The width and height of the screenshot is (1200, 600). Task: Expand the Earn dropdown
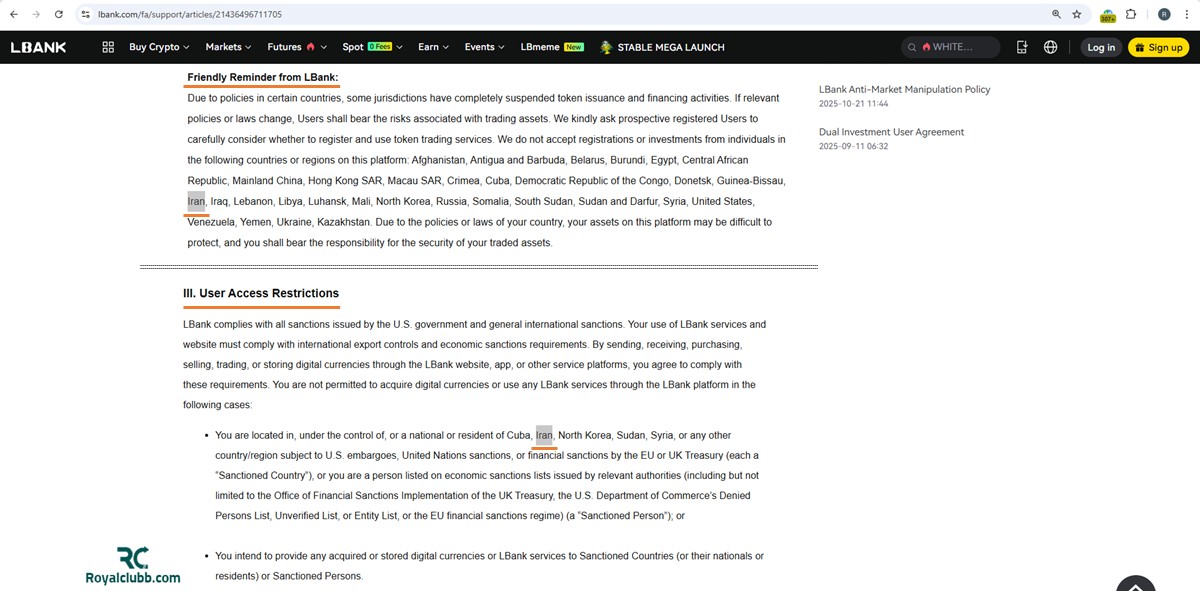(433, 47)
